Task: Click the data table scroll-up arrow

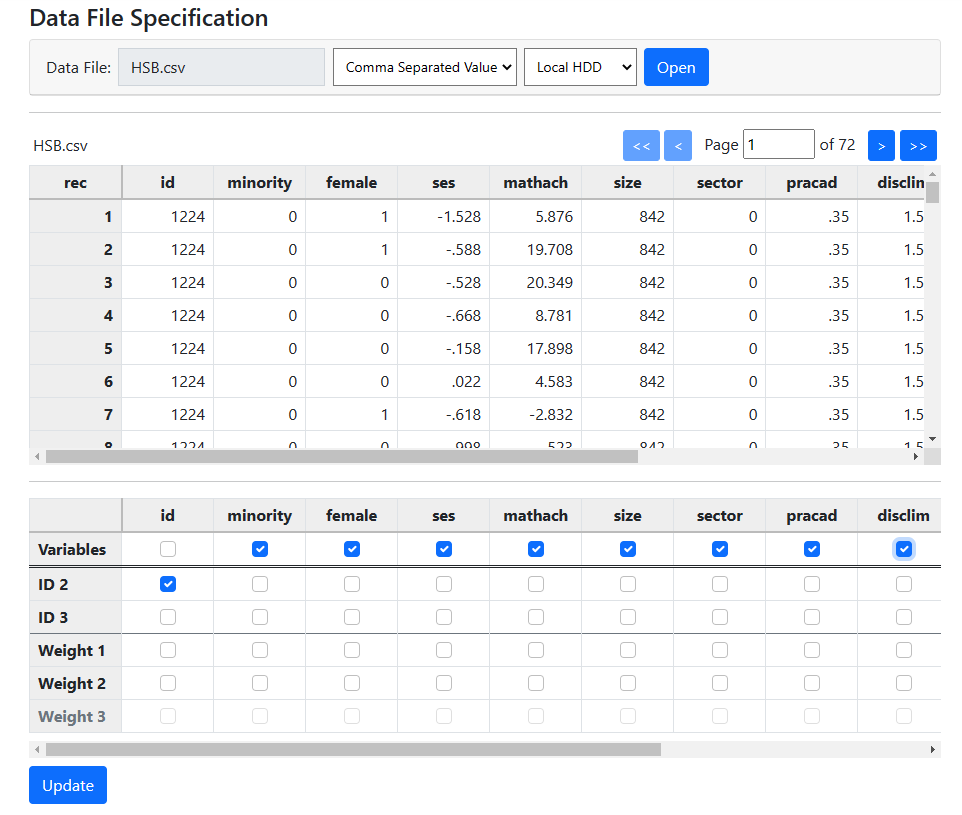Action: [x=933, y=174]
